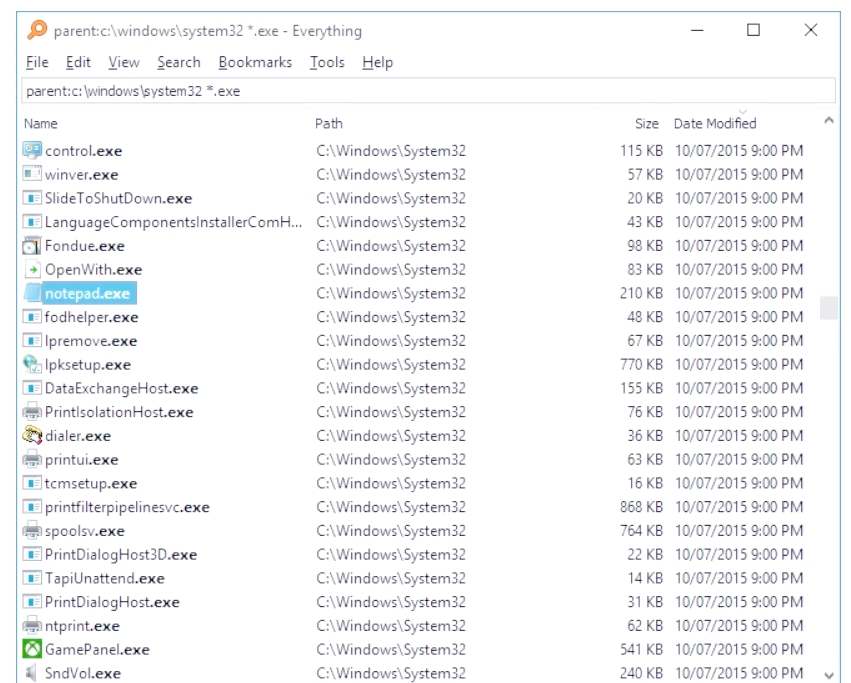Screen dimensions: 851x683
Task: Click the scrollbar up arrow
Action: tap(829, 121)
